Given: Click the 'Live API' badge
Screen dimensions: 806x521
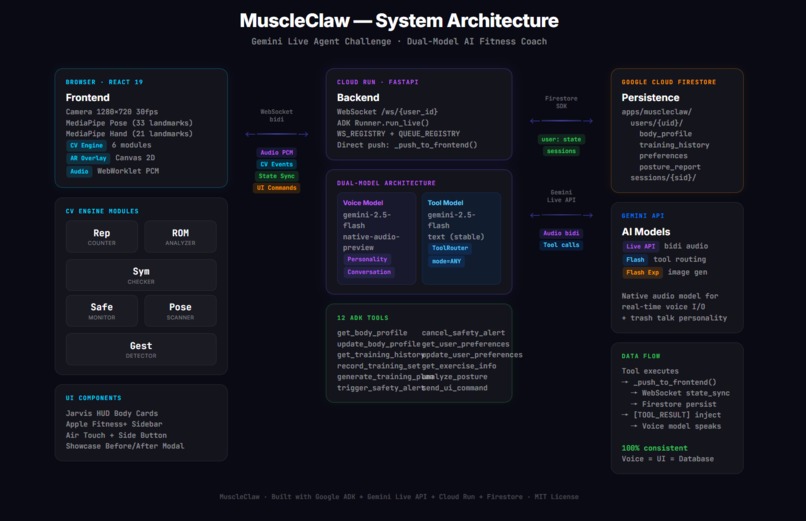Looking at the screenshot, I should [640, 247].
